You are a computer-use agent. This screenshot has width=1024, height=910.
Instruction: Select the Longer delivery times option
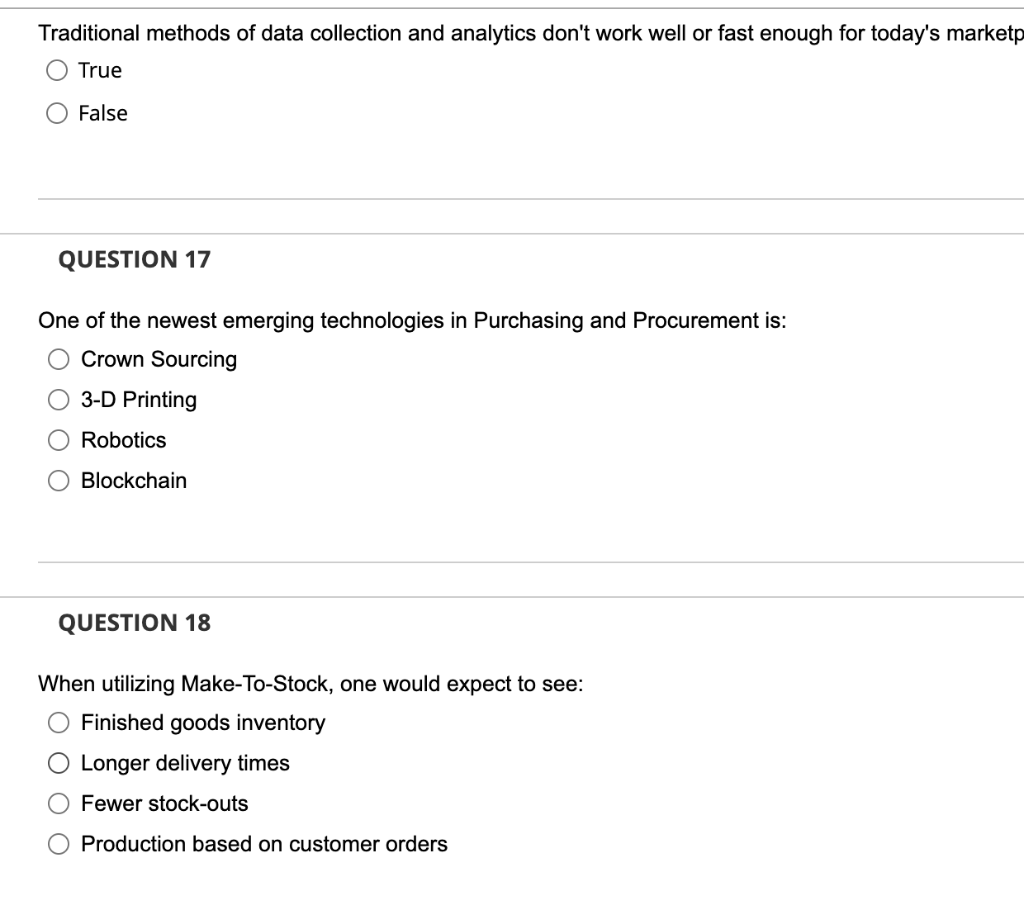58,763
